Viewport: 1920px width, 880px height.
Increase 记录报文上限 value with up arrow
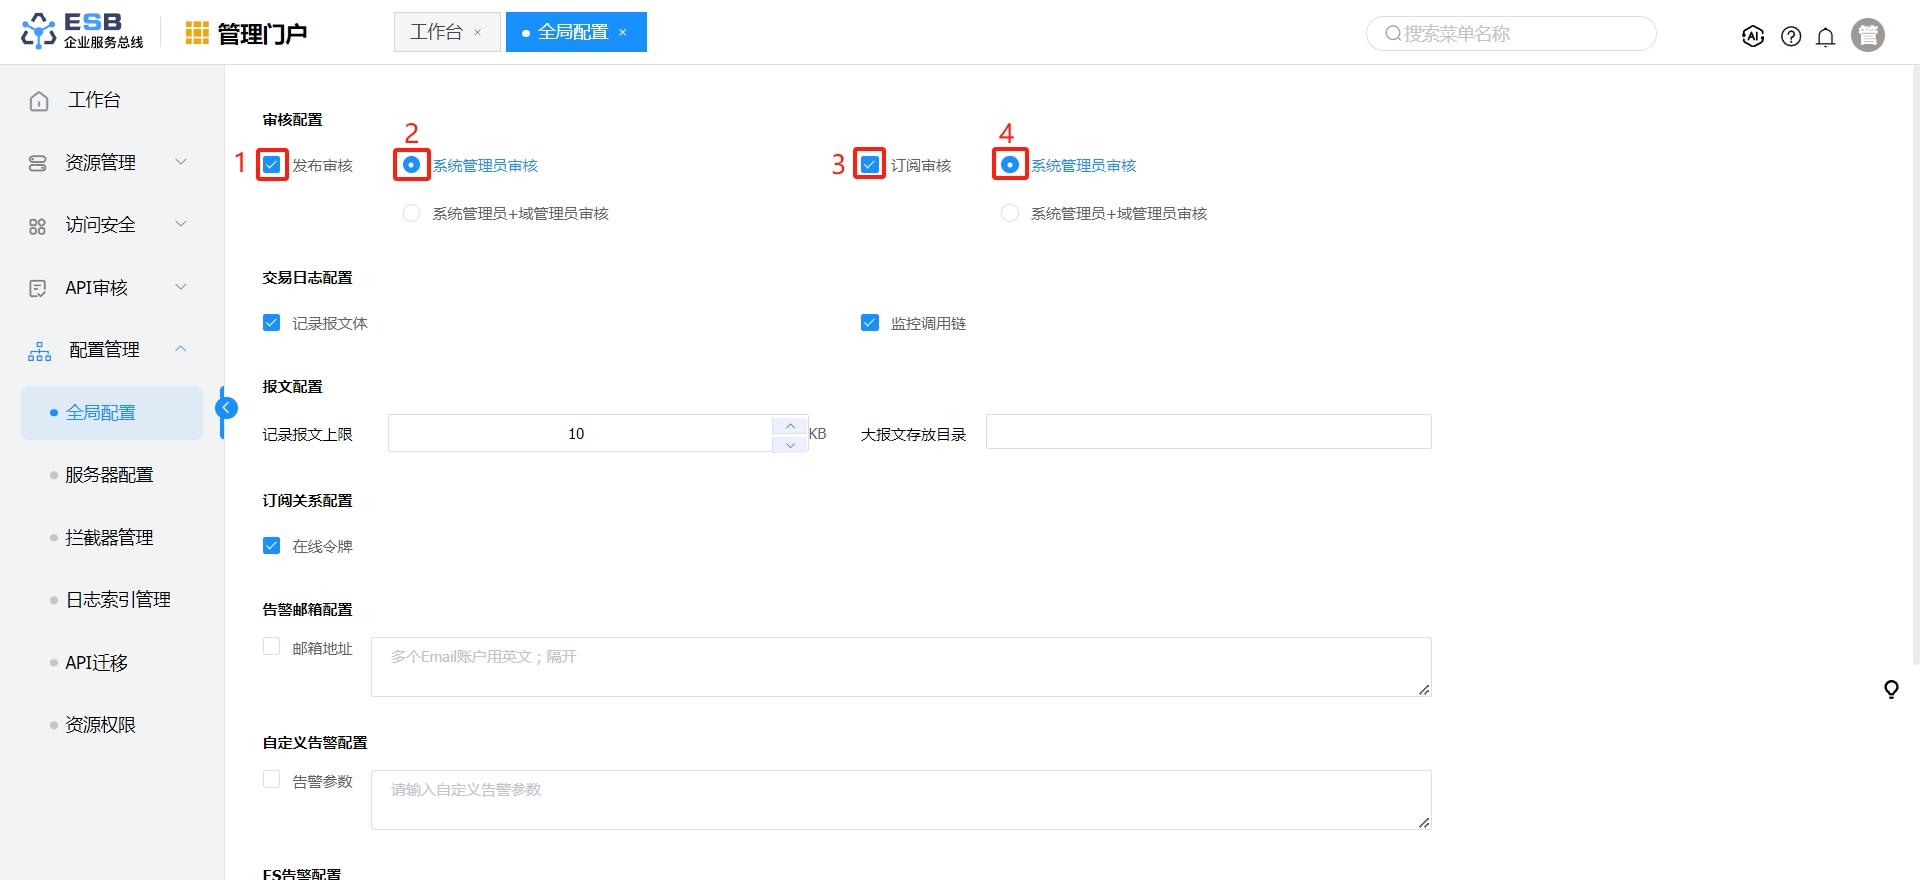790,425
